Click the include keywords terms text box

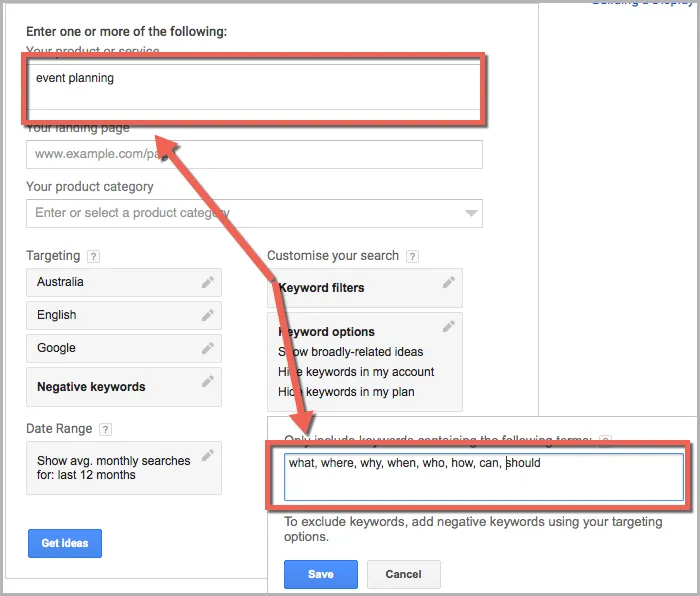coord(484,477)
